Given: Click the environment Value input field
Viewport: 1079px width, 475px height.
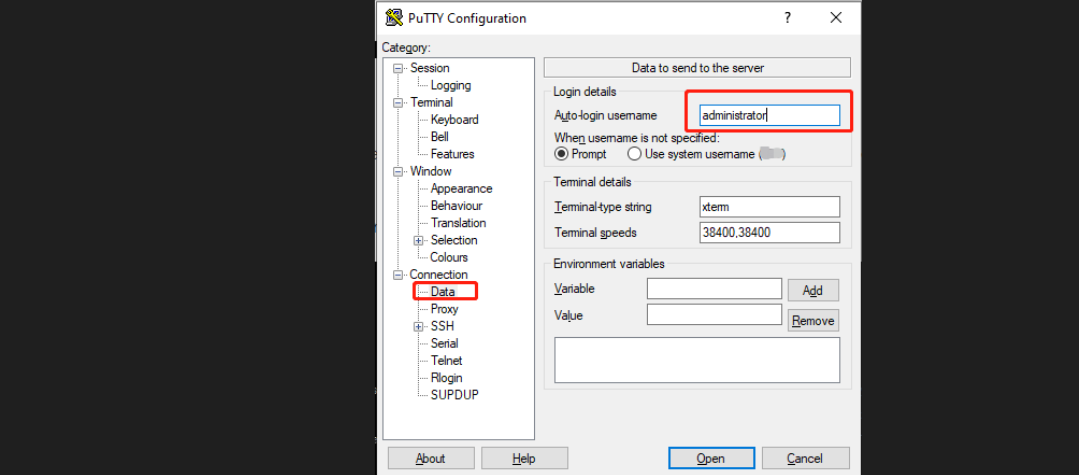Looking at the screenshot, I should point(714,315).
